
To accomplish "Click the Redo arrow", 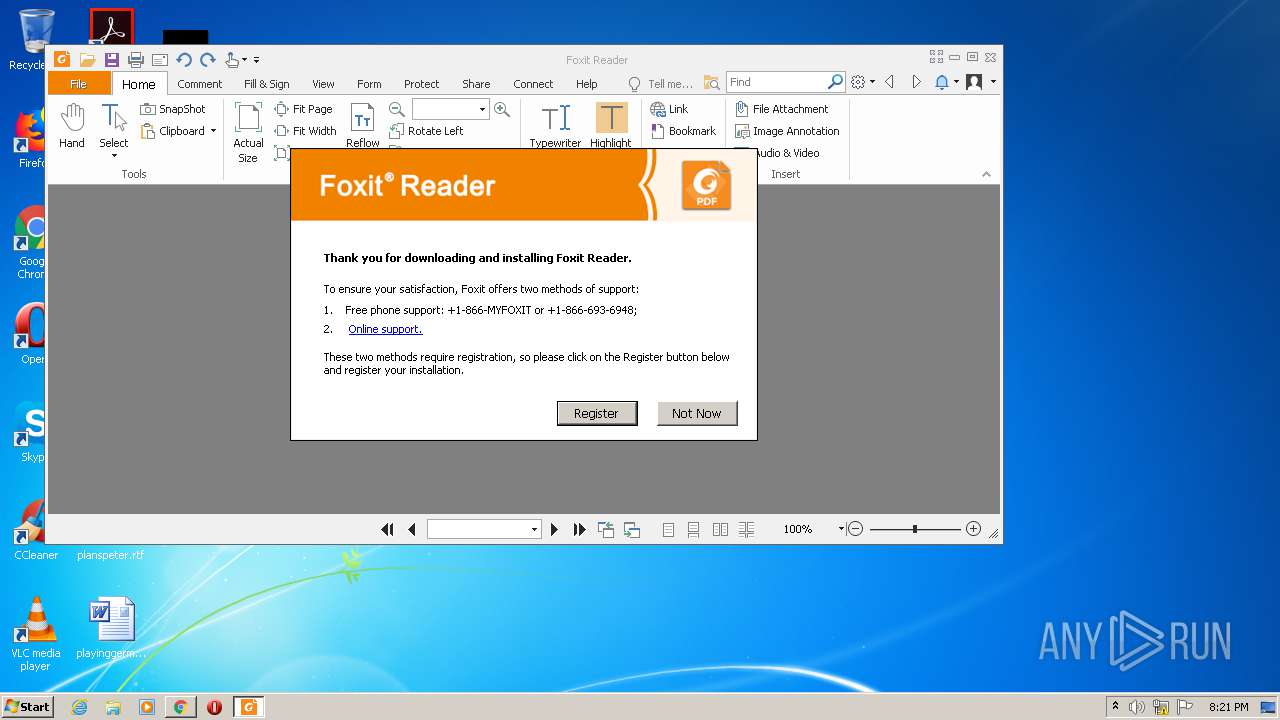I will point(208,60).
